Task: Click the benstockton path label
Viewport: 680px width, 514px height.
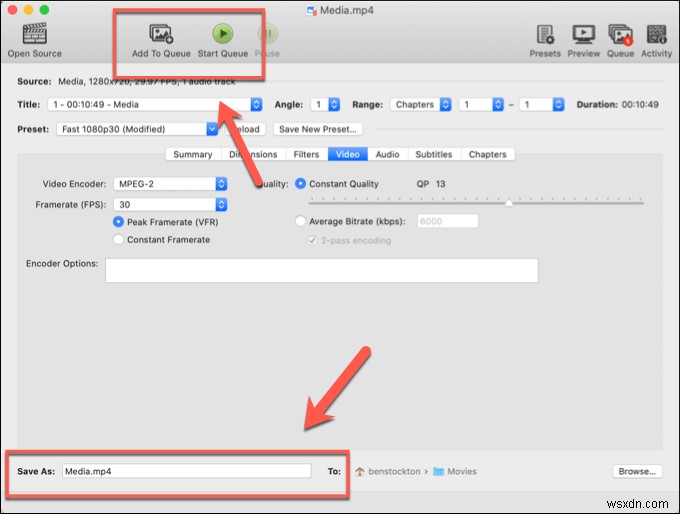Action: coord(394,471)
